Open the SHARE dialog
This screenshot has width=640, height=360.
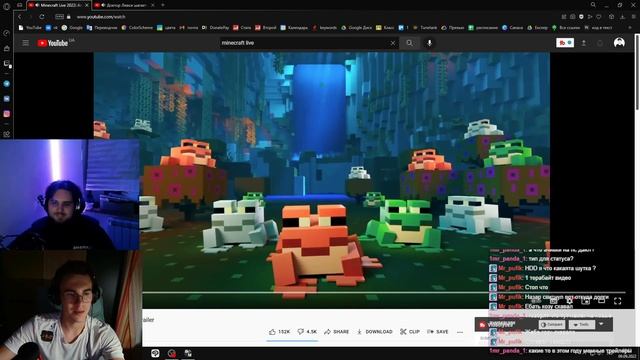(336, 332)
